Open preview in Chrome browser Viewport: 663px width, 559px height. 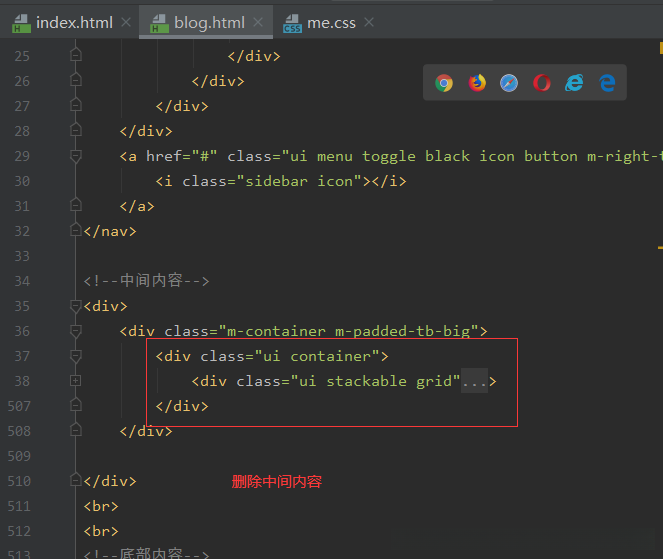click(444, 83)
